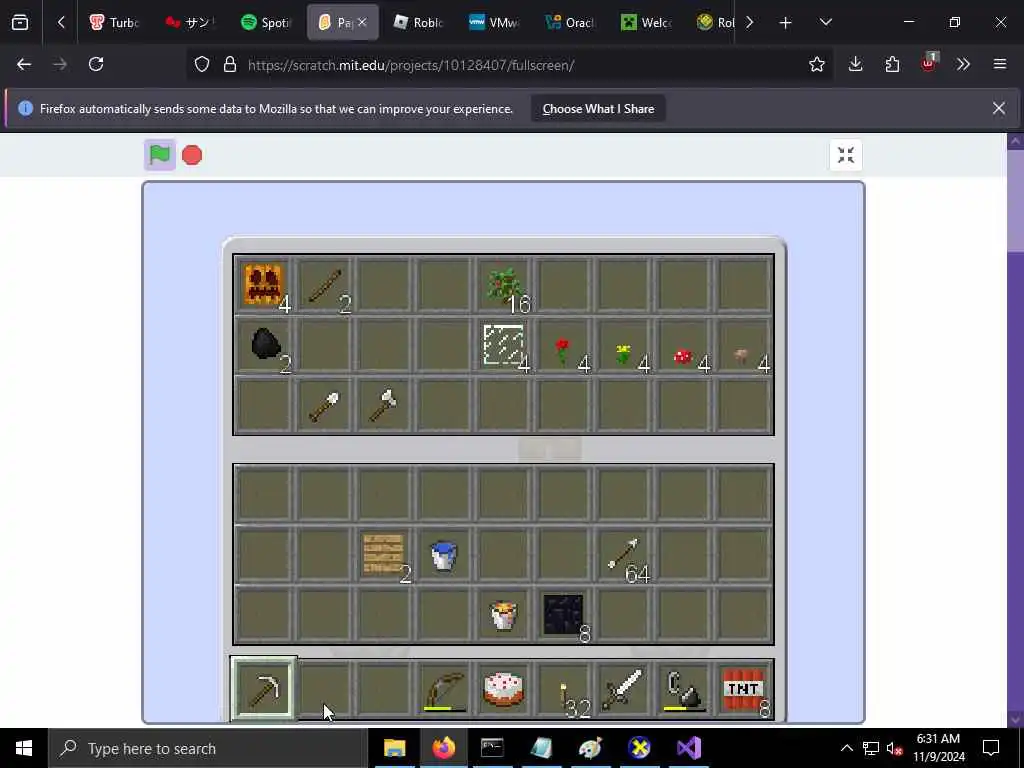Open a new browser tab
Viewport: 1024px width, 768px height.
[786, 23]
